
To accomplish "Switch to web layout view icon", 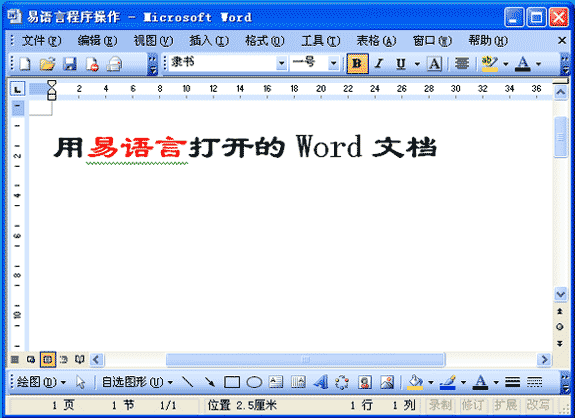I will point(31,360).
